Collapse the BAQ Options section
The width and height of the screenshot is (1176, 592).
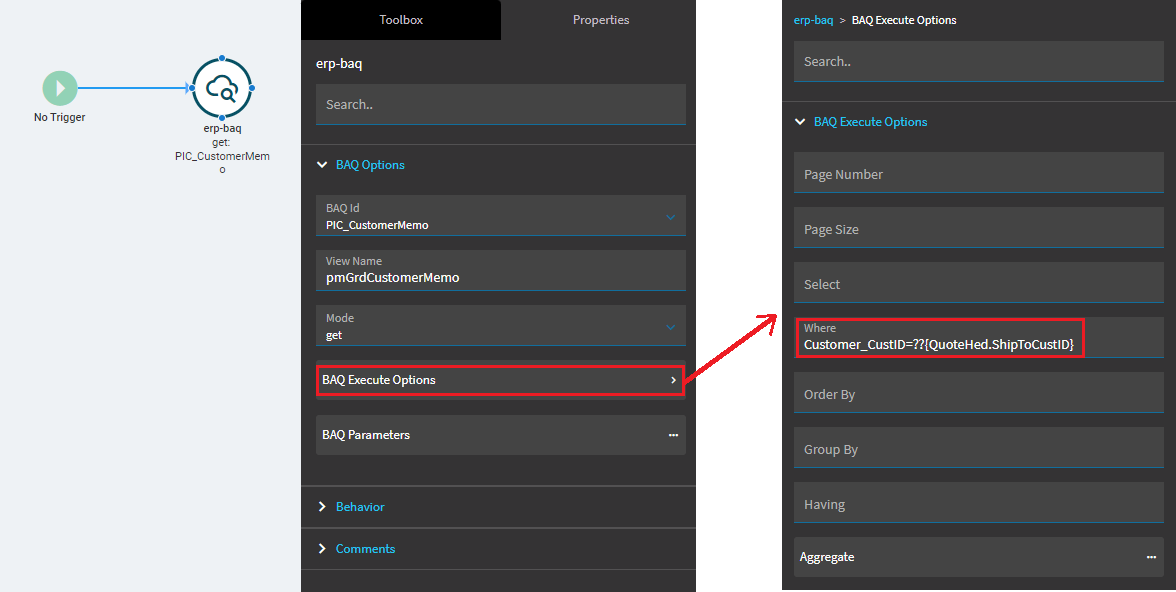[322, 164]
